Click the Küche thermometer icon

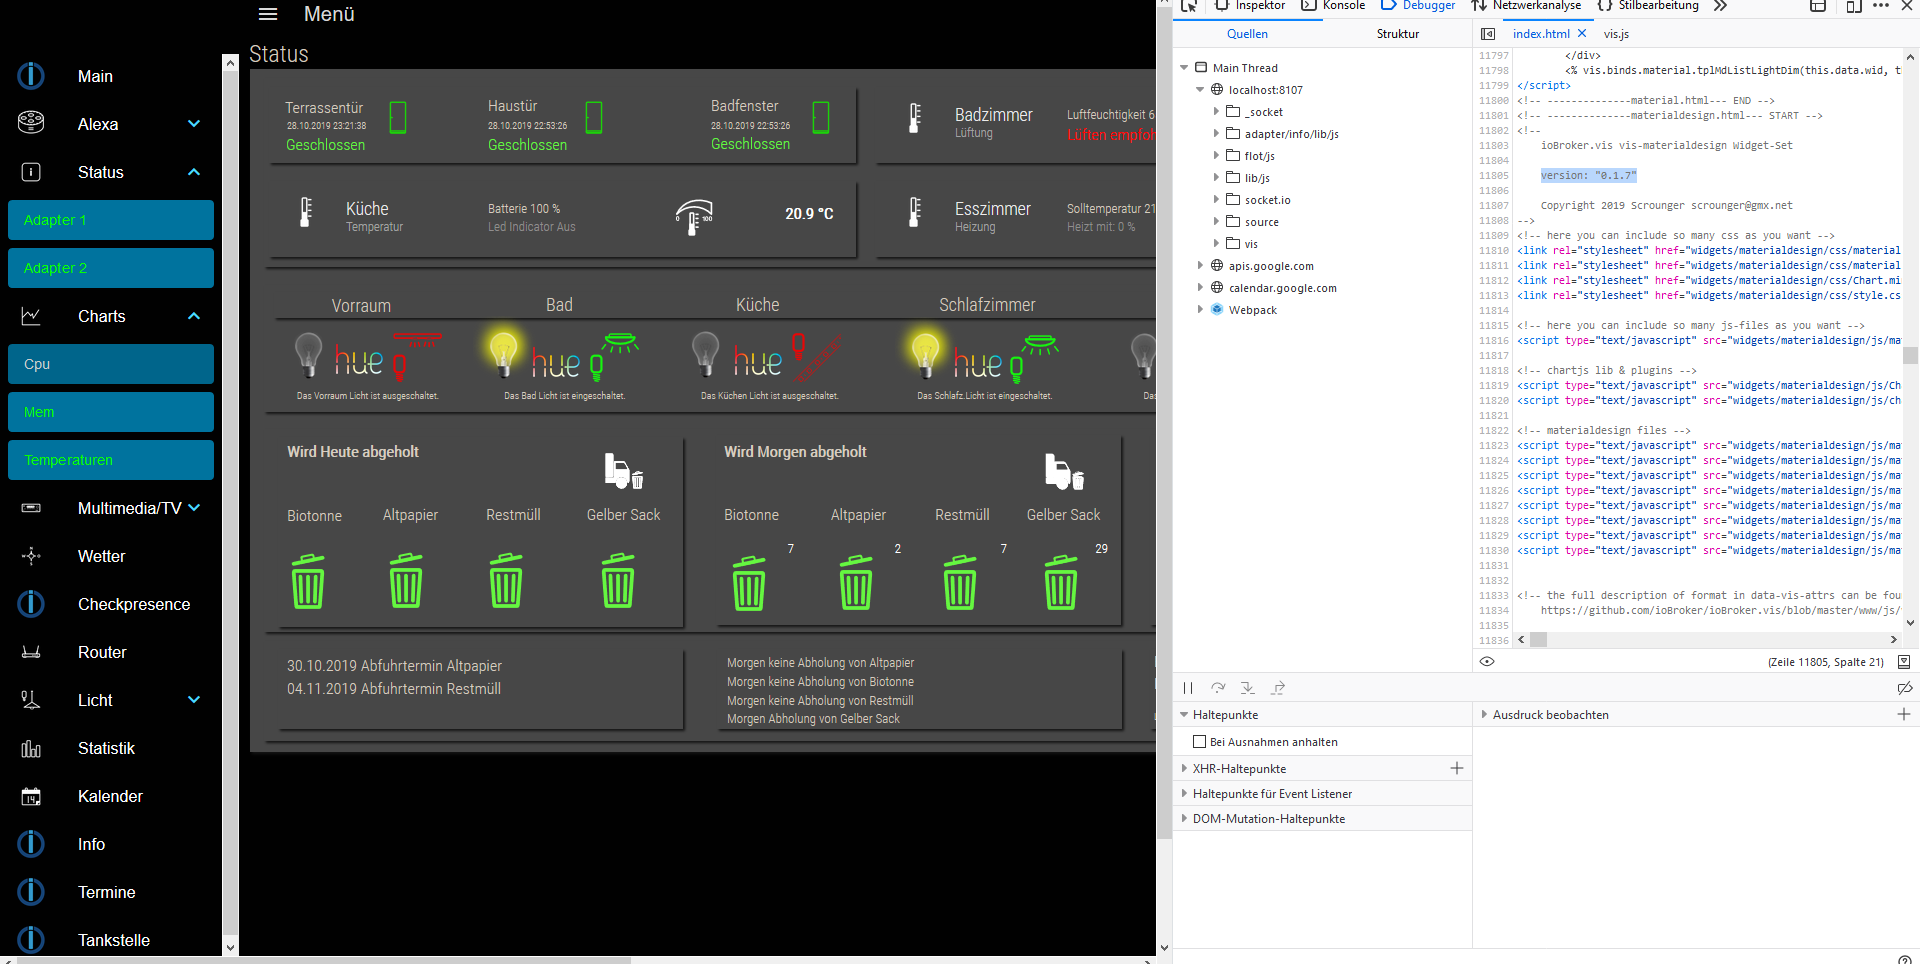coord(306,212)
